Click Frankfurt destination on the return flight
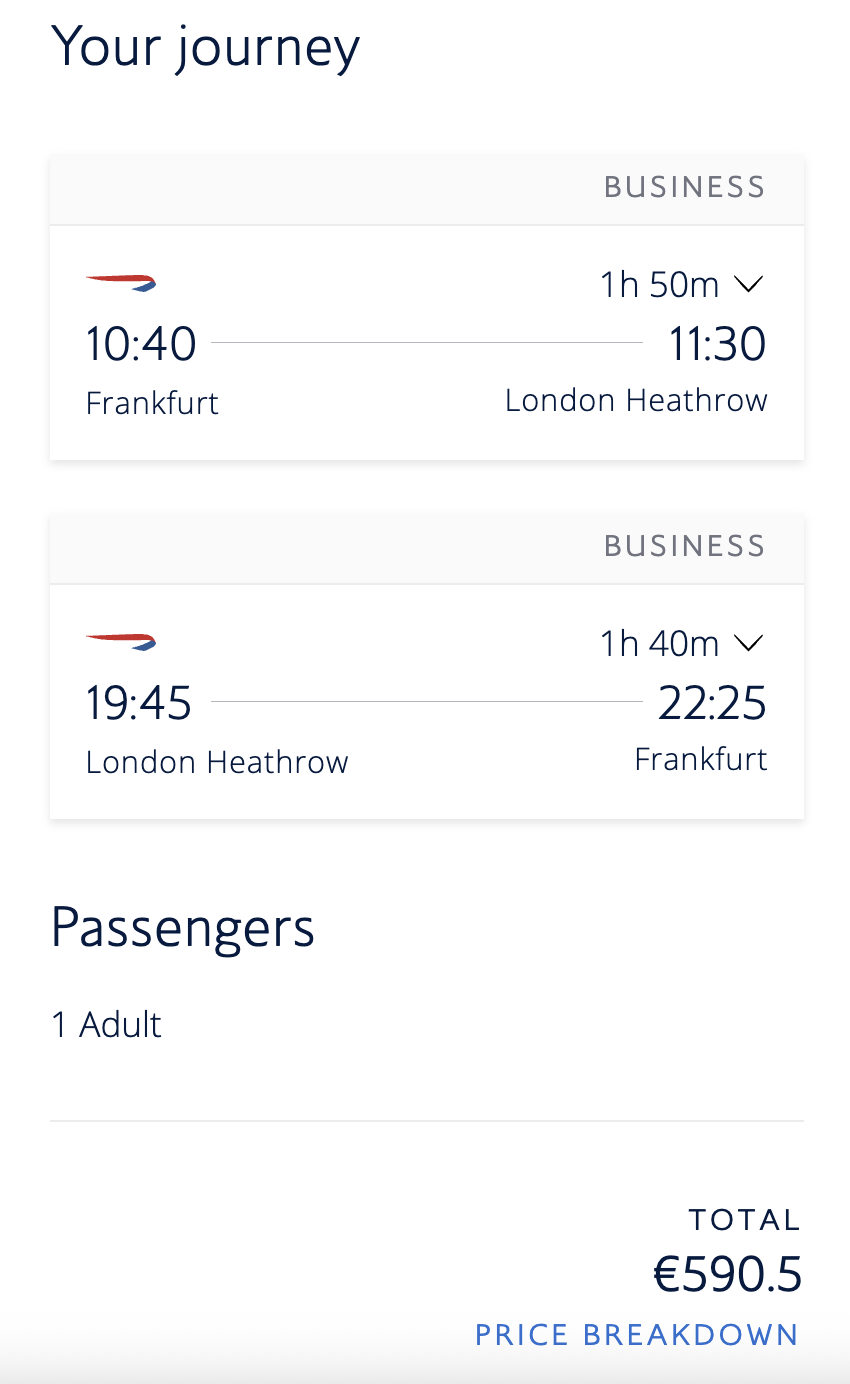The height and width of the screenshot is (1384, 850). 701,759
